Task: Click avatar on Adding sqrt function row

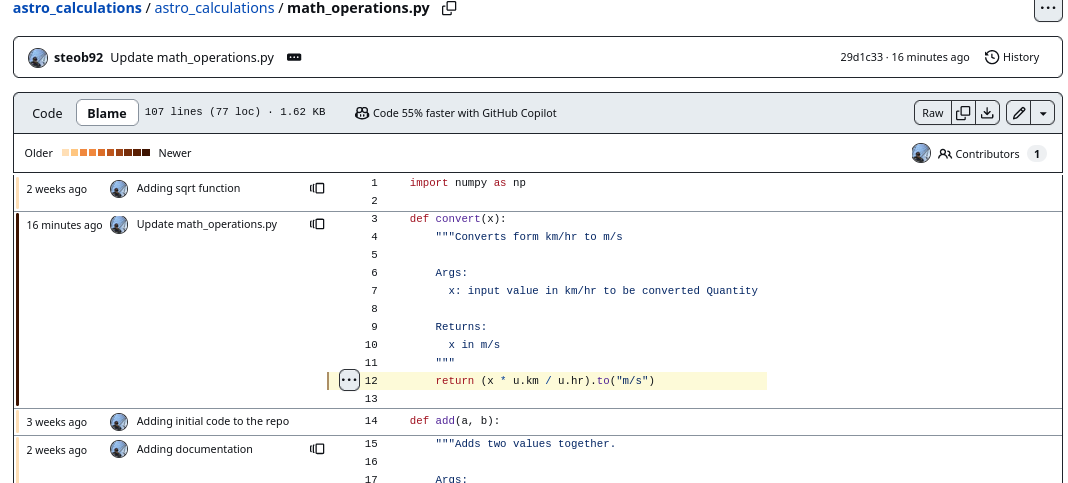Action: point(119,189)
